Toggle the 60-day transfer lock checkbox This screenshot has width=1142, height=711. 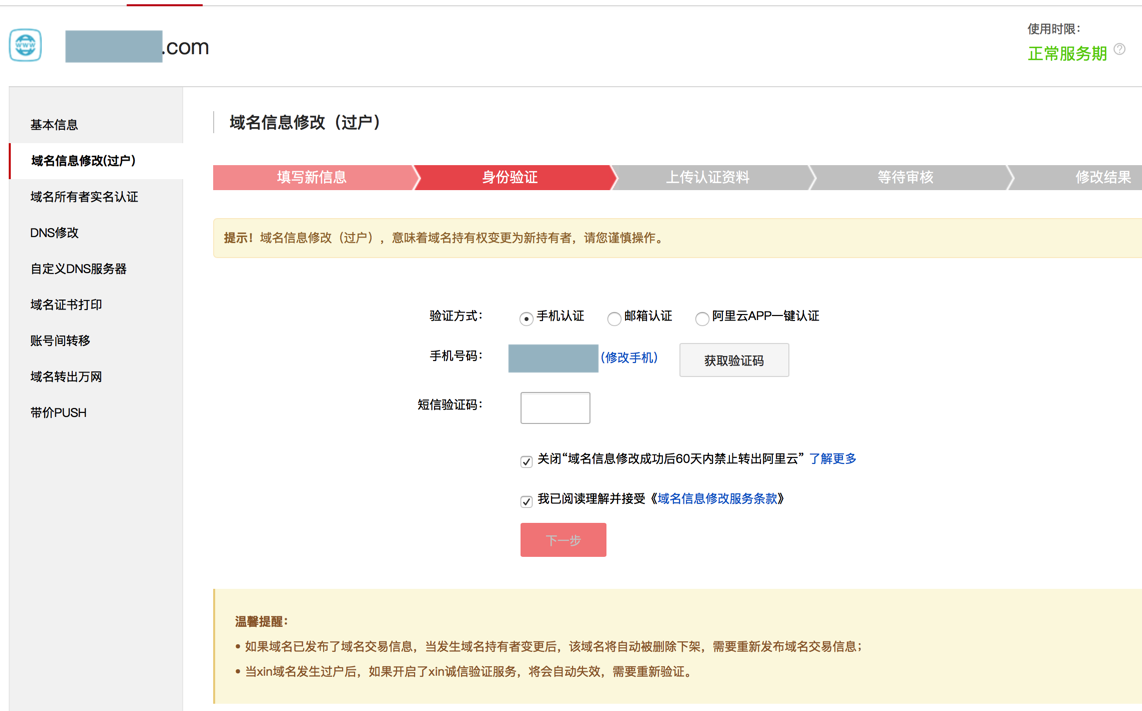526,461
